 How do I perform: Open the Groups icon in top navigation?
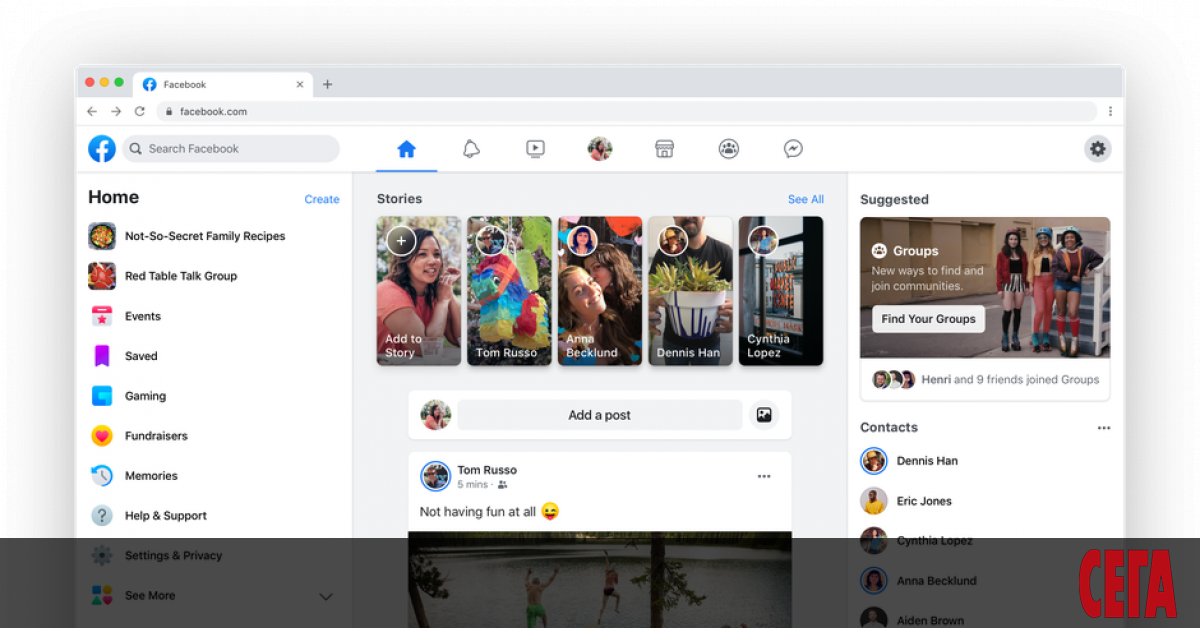click(x=729, y=149)
